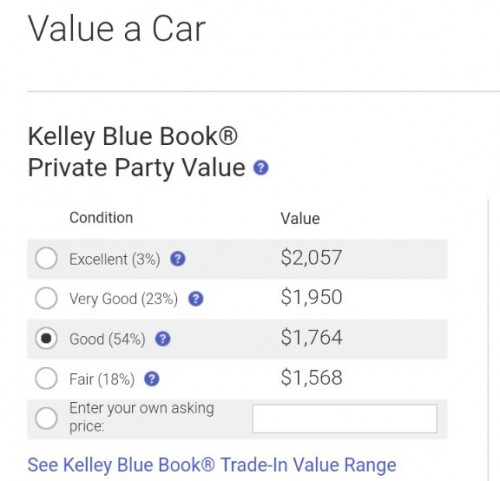The height and width of the screenshot is (481, 500).
Task: Focus the asking price text field
Action: coord(345,419)
